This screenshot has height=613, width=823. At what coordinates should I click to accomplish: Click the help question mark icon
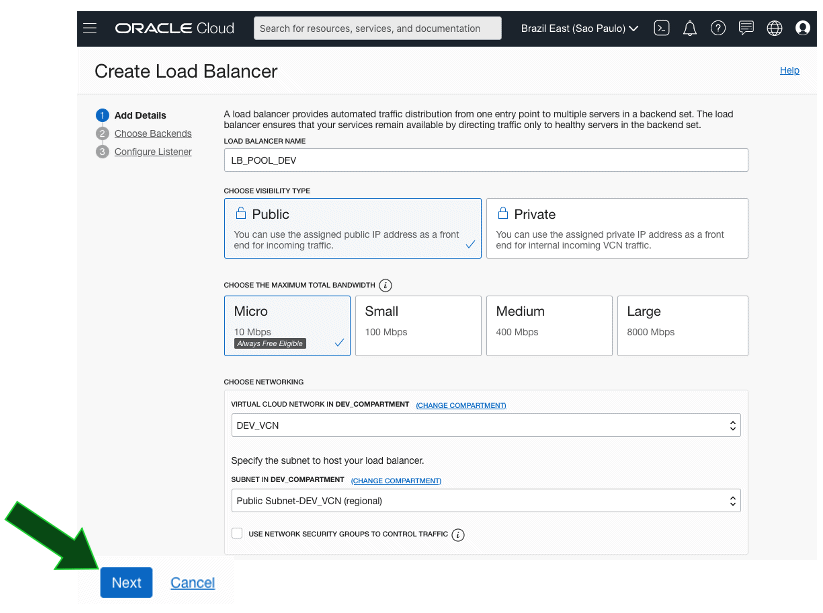(x=718, y=28)
